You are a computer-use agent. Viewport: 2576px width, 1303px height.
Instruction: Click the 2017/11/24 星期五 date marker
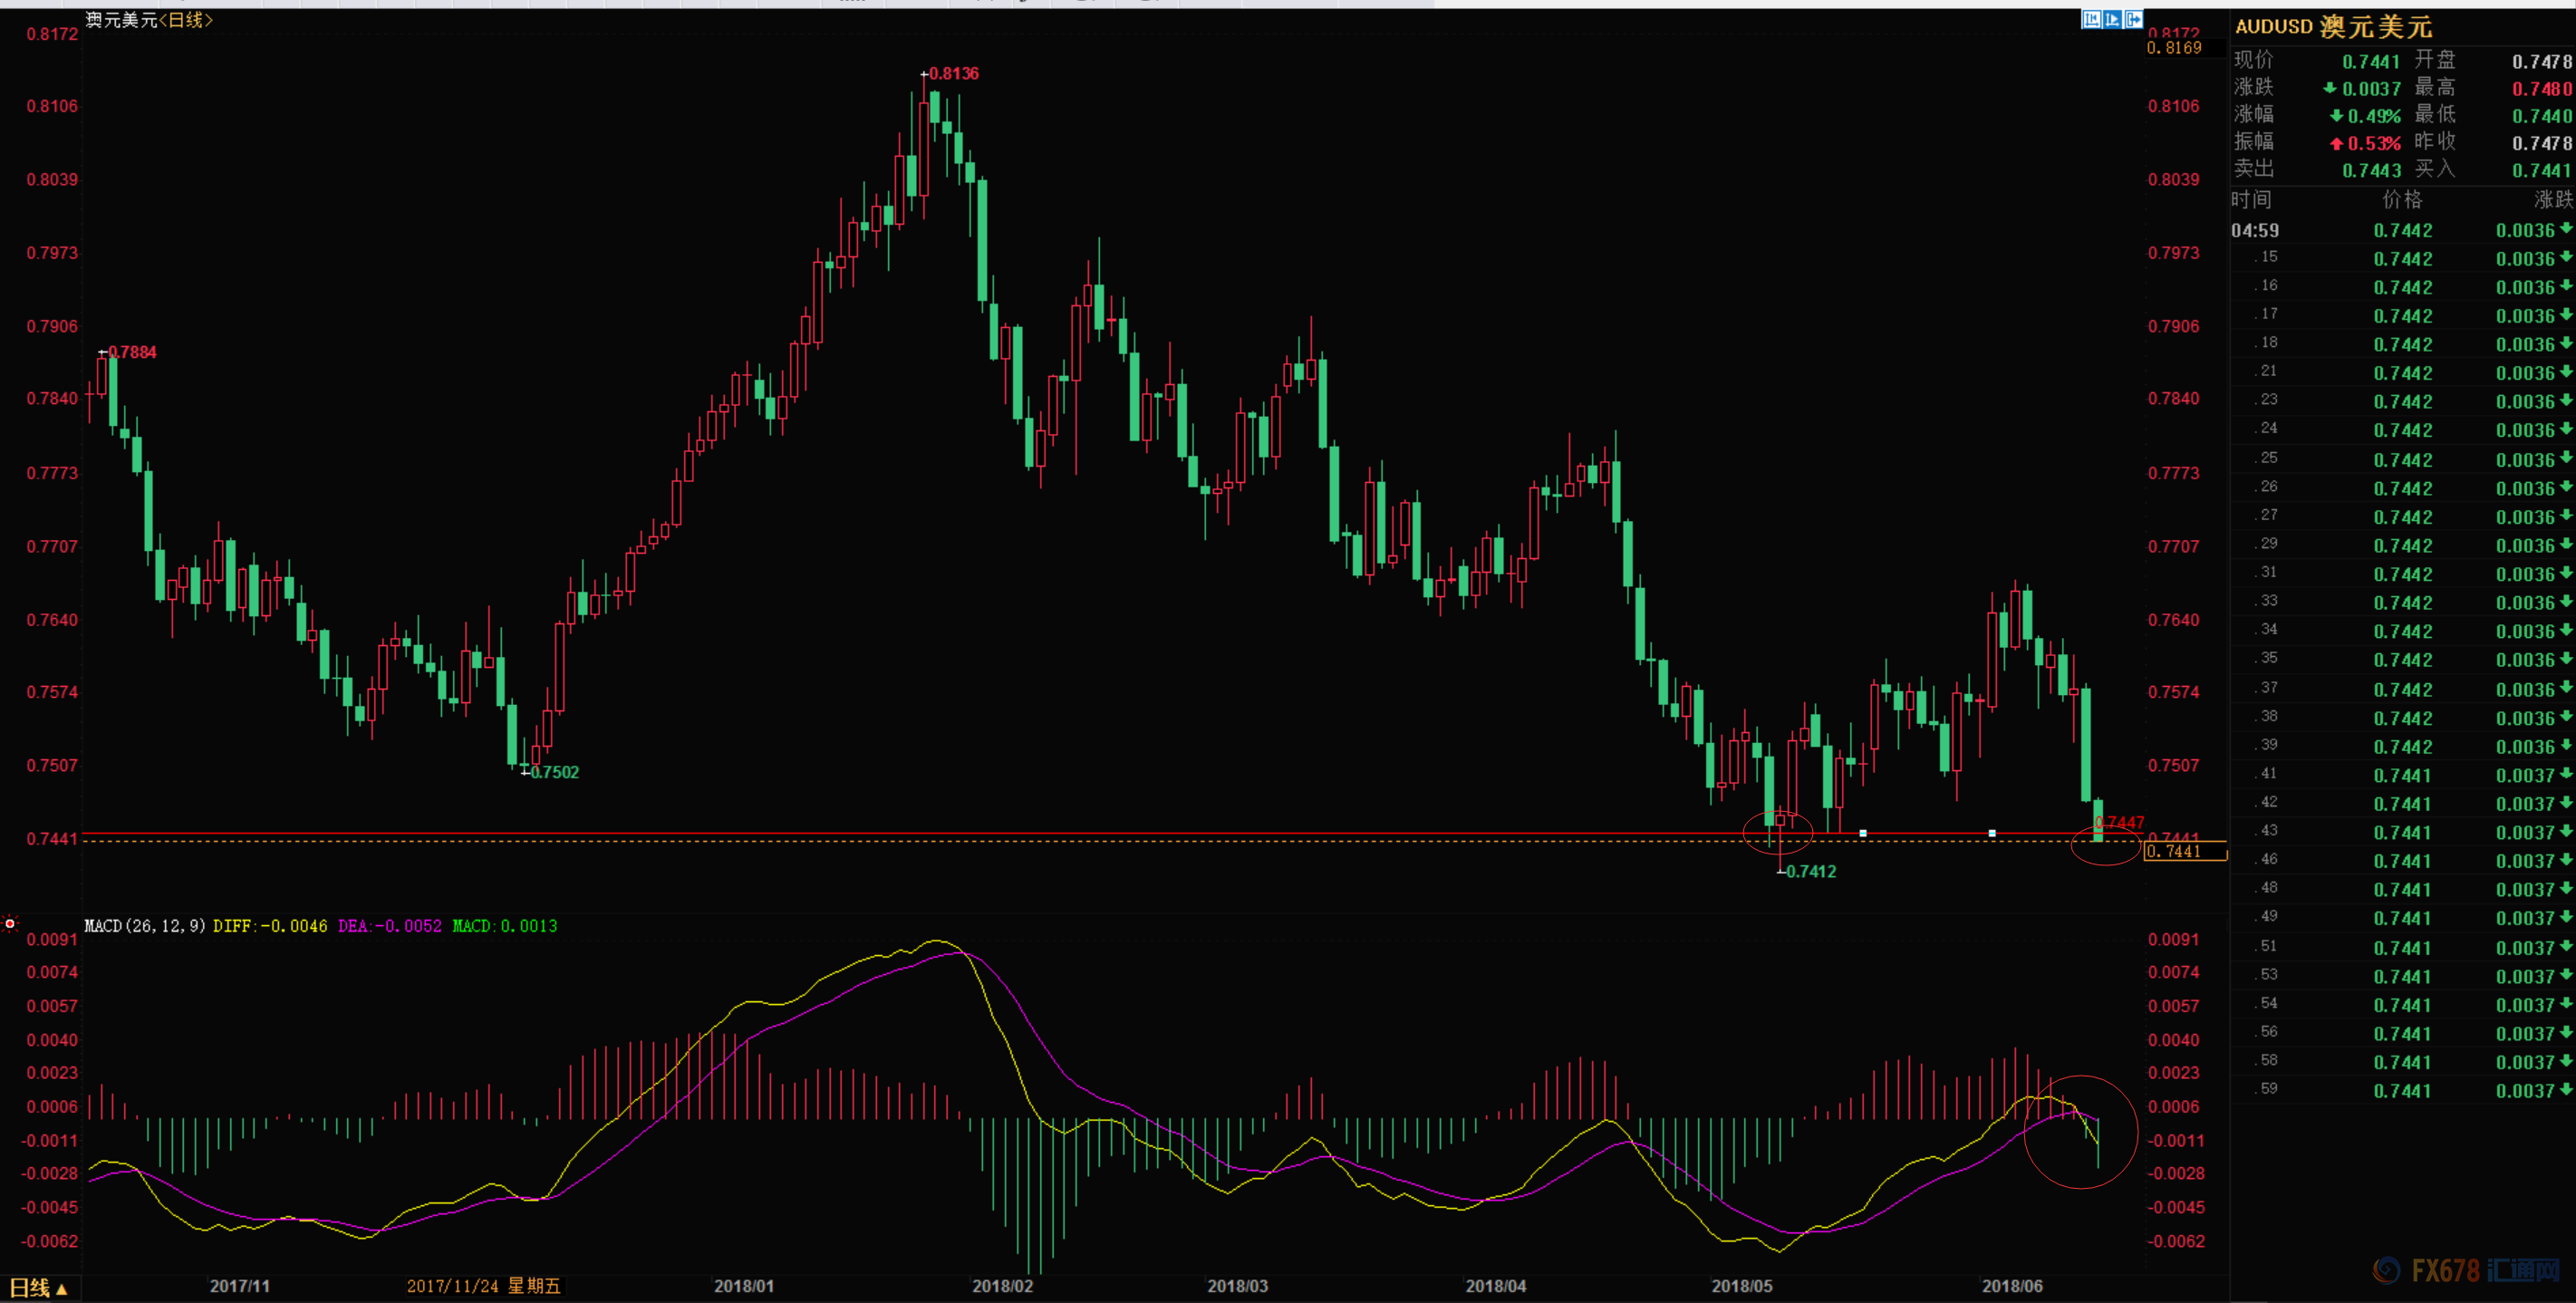pyautogui.click(x=483, y=1286)
